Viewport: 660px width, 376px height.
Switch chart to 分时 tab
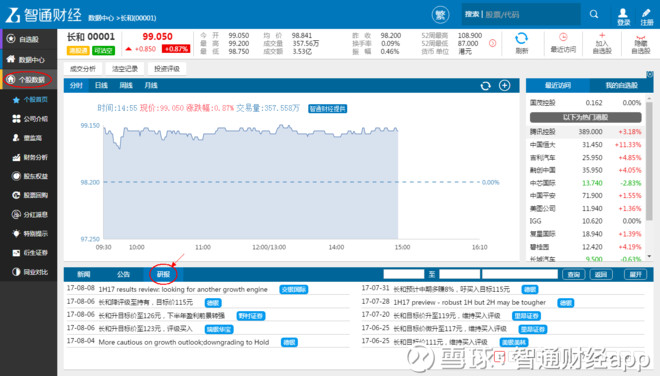coord(76,85)
